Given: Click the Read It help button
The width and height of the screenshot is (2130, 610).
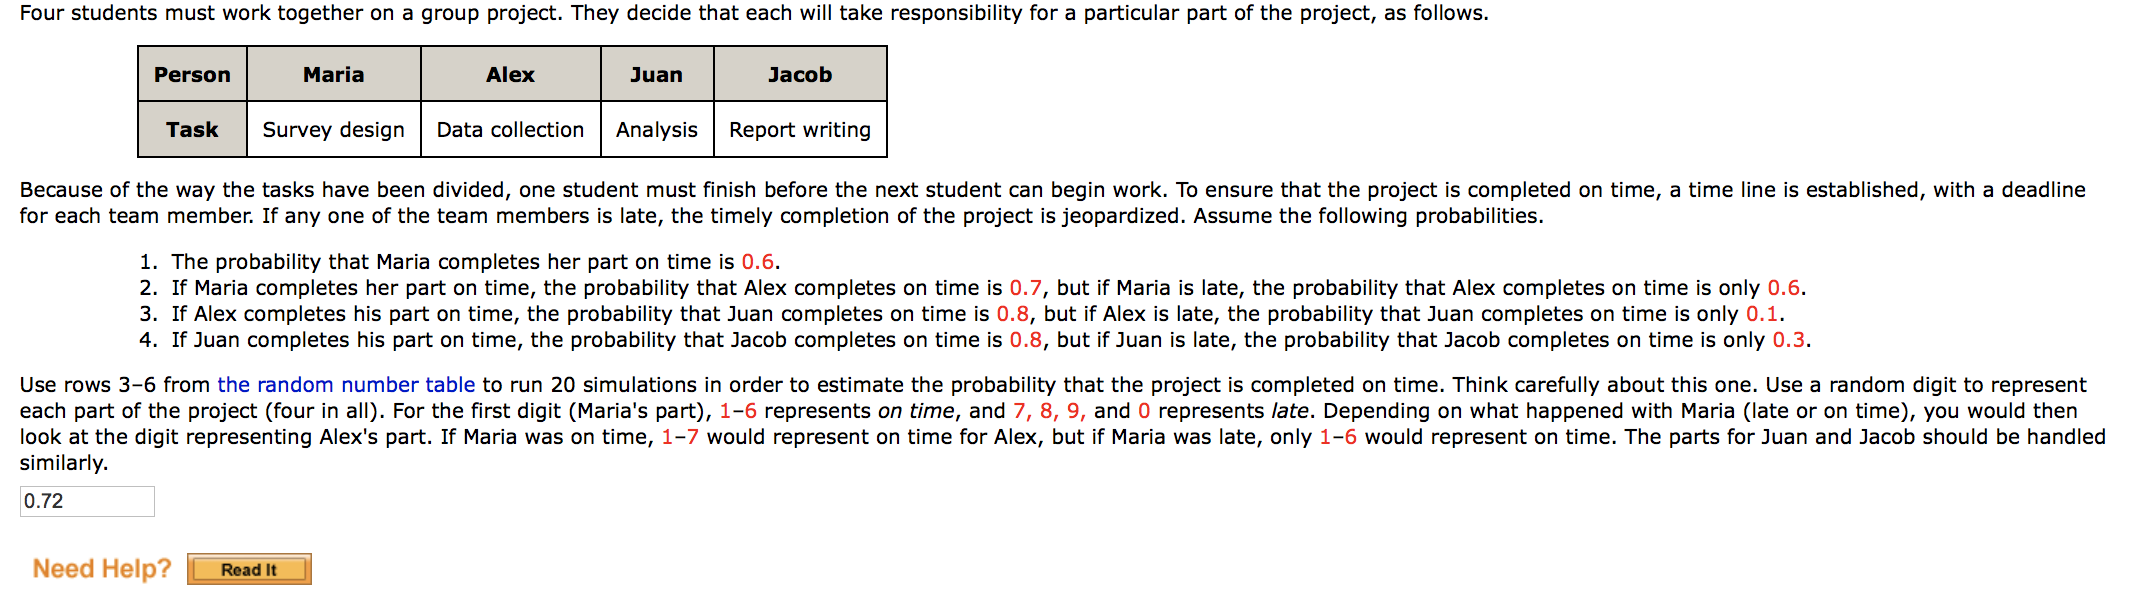Looking at the screenshot, I should [249, 569].
